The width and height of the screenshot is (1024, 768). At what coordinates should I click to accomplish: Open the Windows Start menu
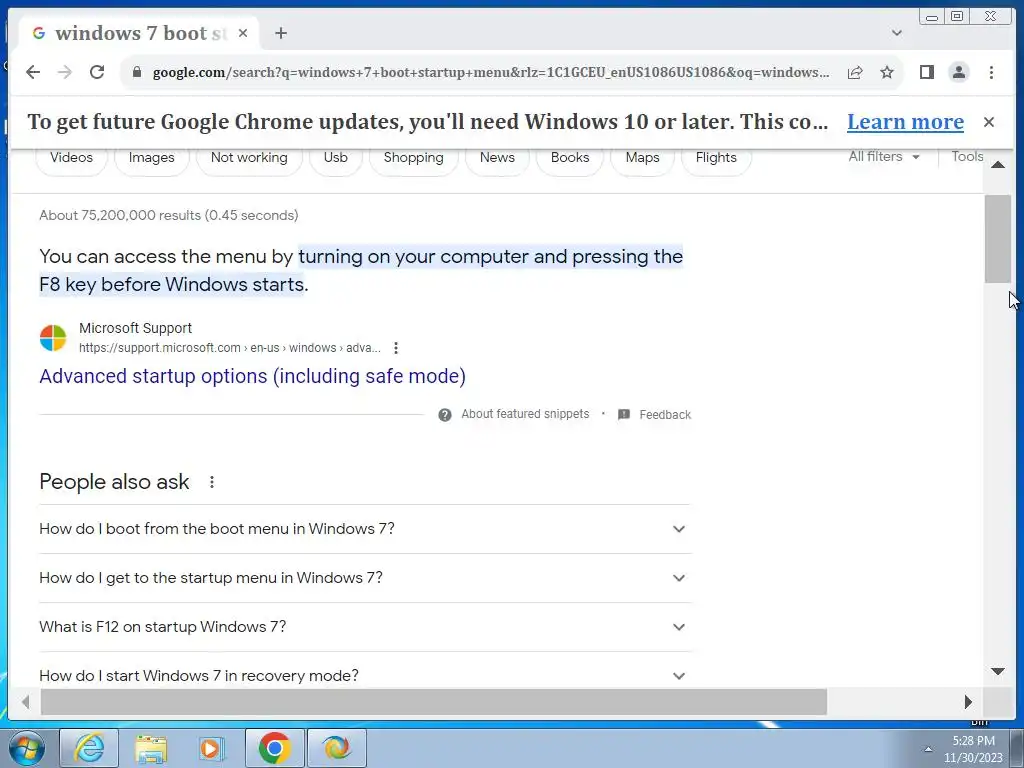pos(27,748)
